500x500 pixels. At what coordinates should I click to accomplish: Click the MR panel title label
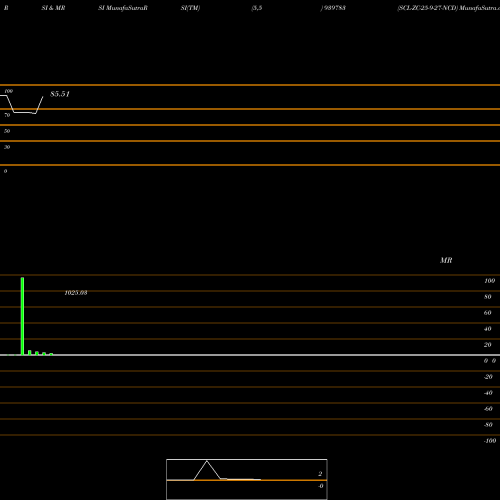pyautogui.click(x=446, y=260)
